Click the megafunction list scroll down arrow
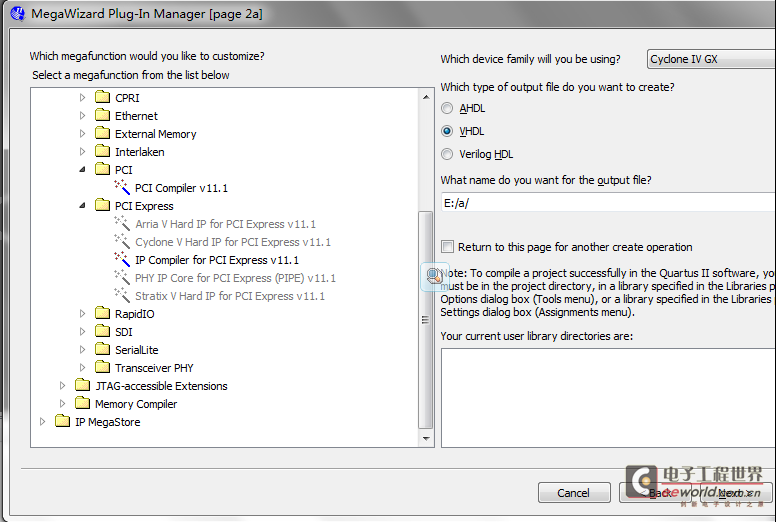776x522 pixels. click(426, 438)
